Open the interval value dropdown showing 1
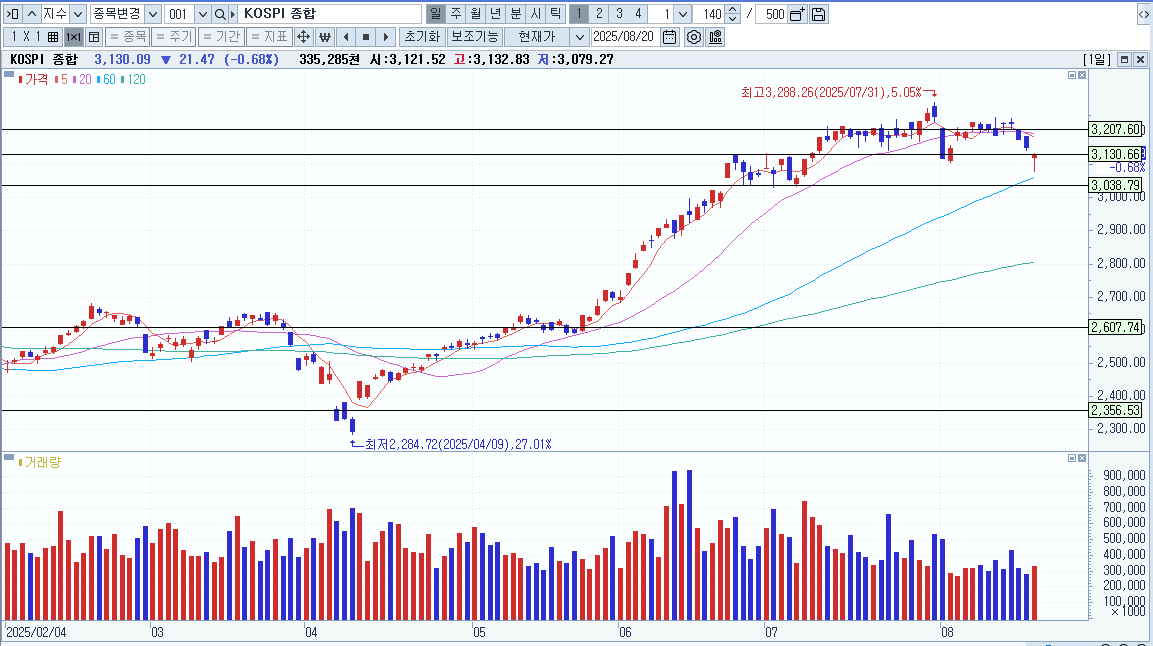 [x=682, y=14]
